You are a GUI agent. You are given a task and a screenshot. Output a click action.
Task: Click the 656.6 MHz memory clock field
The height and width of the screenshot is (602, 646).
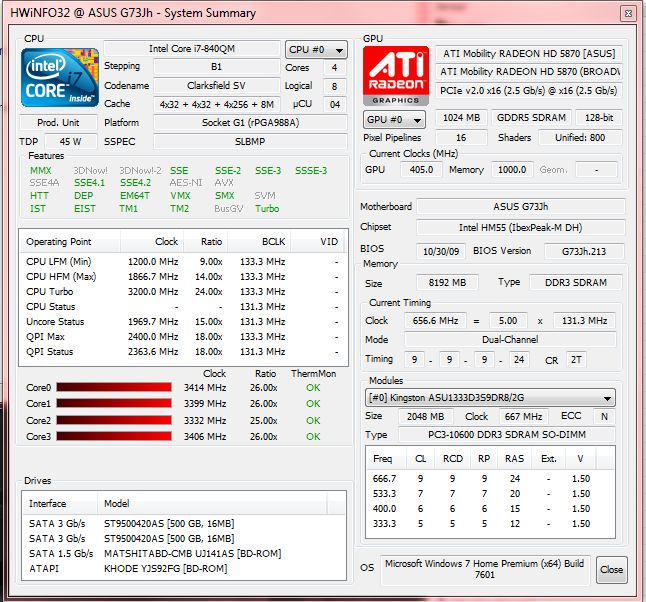(x=435, y=321)
